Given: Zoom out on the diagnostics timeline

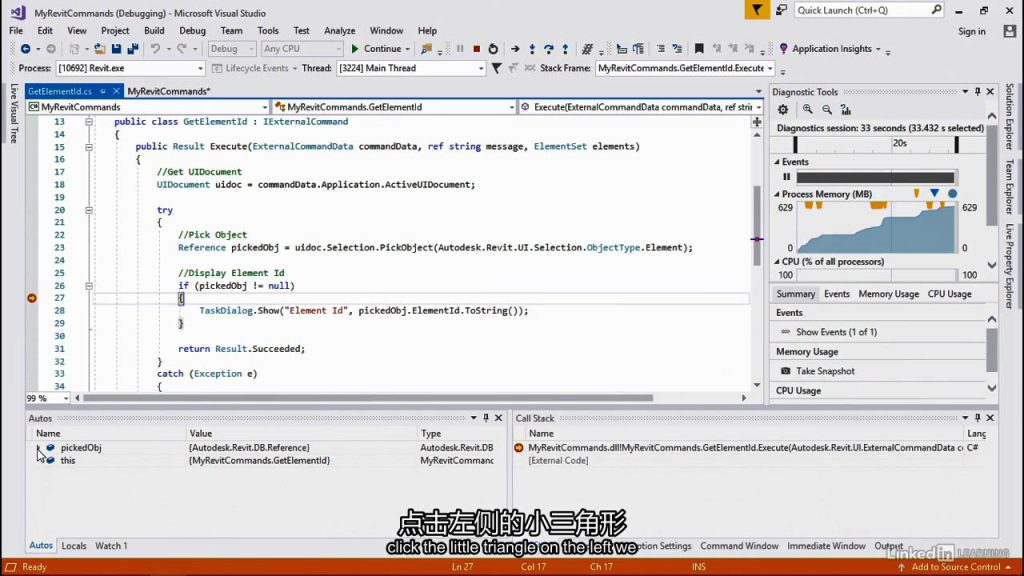Looking at the screenshot, I should (x=827, y=110).
